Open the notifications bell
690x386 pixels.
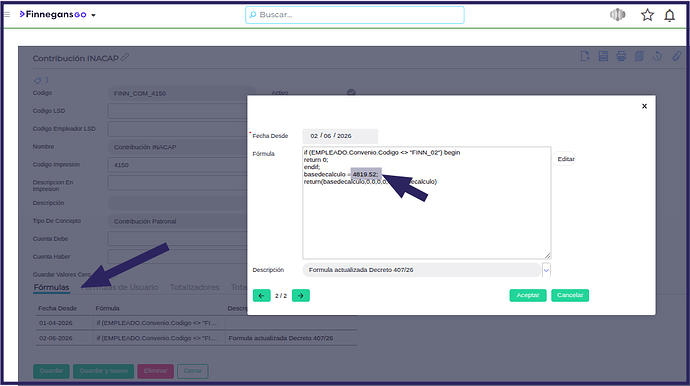(x=669, y=15)
